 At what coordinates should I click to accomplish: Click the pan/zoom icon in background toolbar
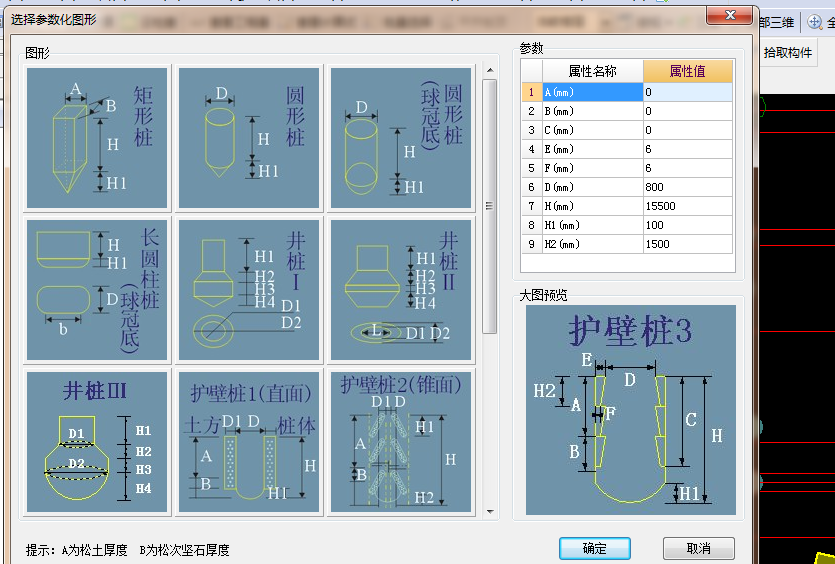[x=814, y=22]
